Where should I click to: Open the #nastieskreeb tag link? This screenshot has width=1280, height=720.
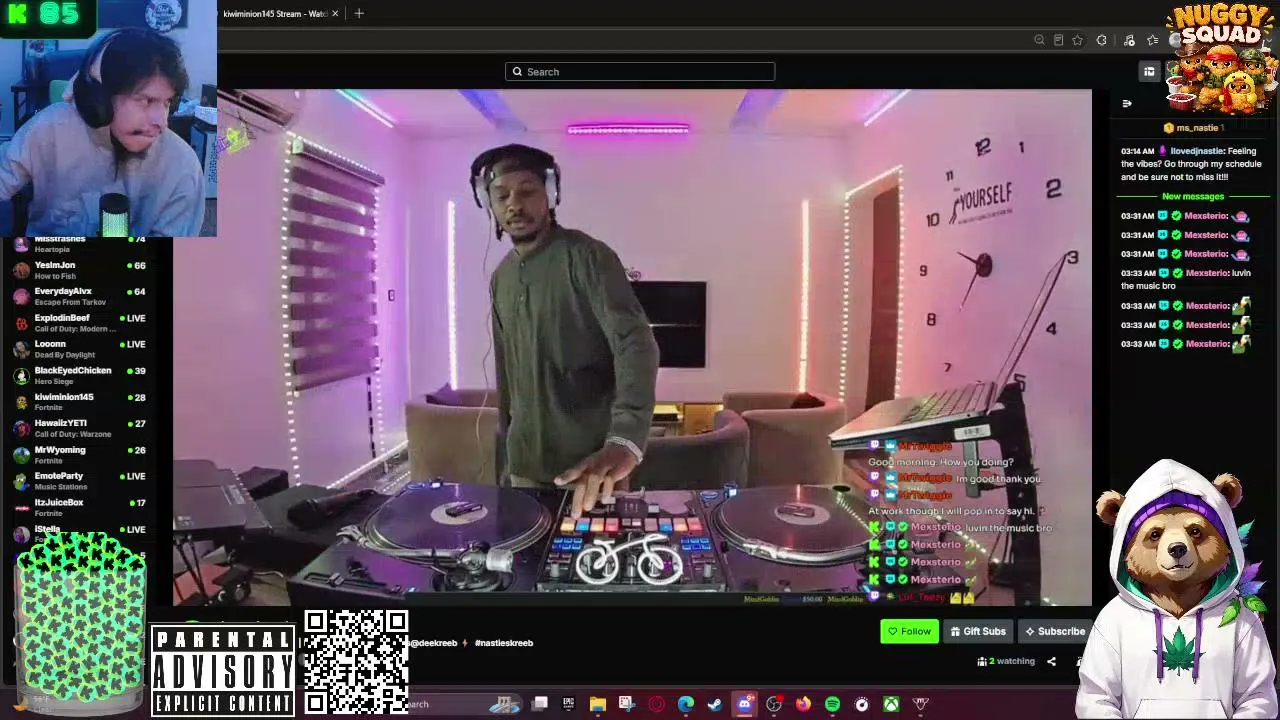504,643
